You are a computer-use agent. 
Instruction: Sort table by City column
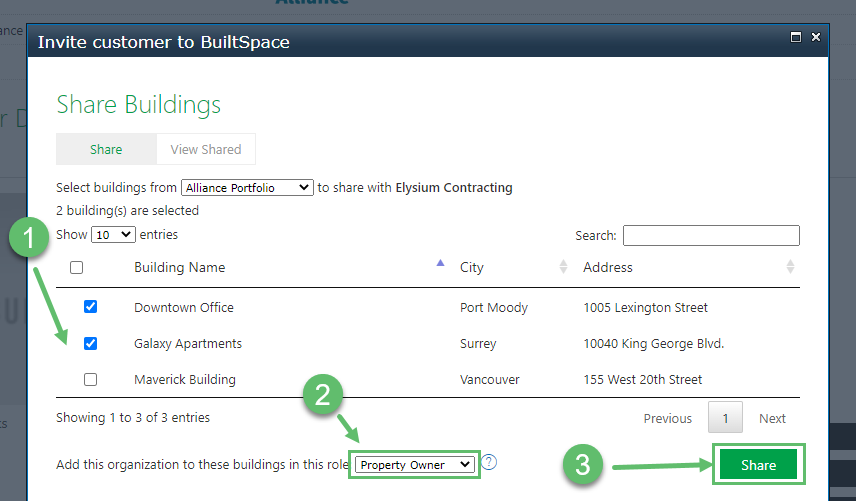click(x=563, y=267)
